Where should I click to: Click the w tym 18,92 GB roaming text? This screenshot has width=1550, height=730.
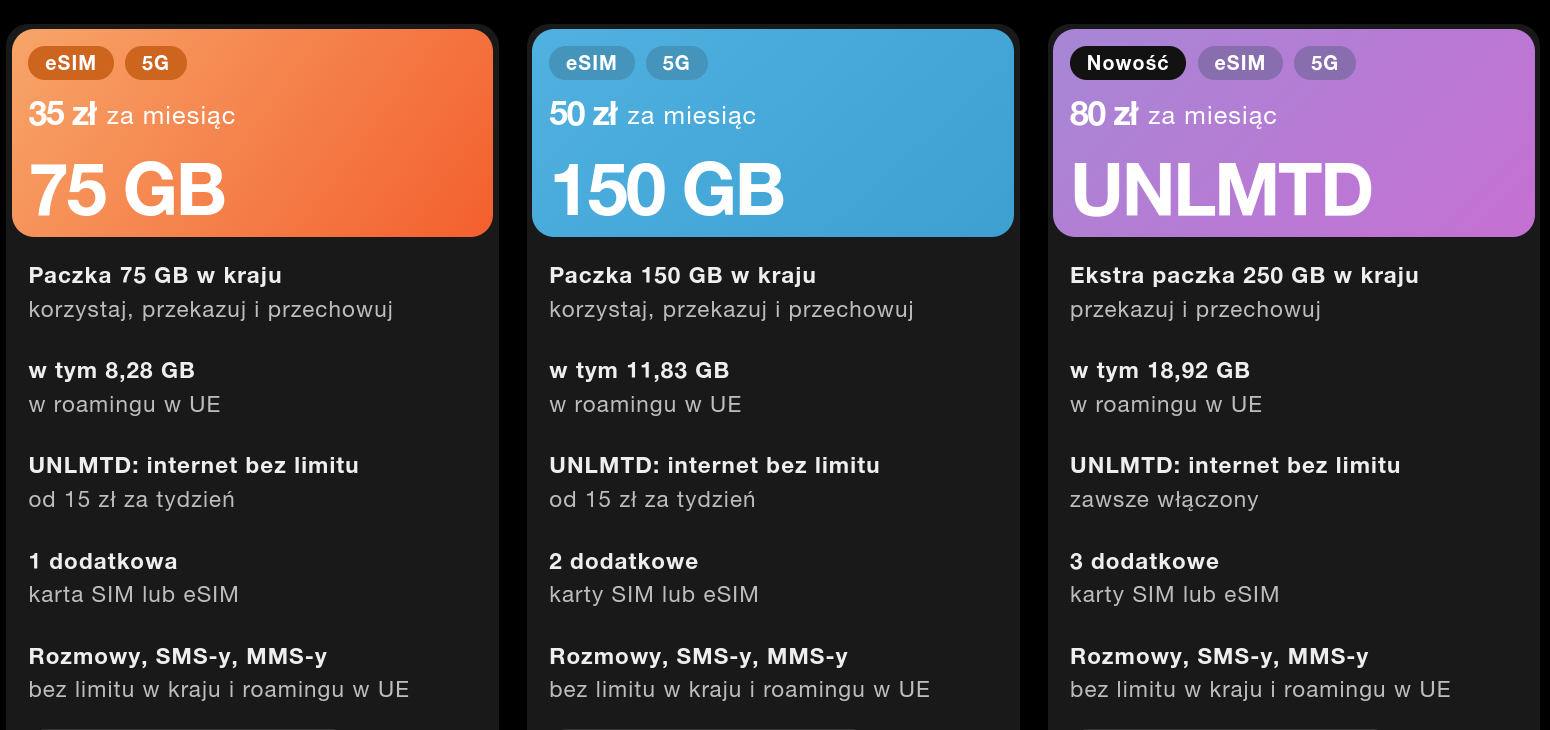(1160, 371)
